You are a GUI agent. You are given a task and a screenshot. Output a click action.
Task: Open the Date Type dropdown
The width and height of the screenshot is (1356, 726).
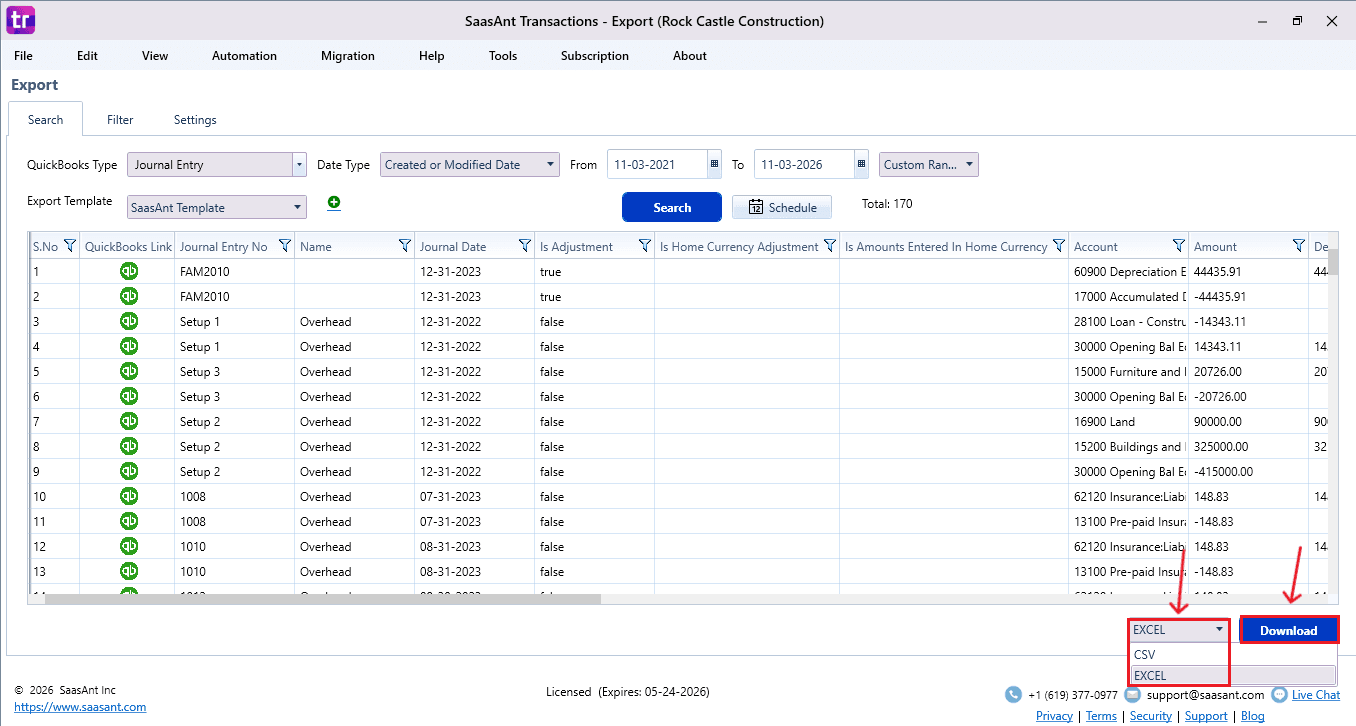coord(470,164)
